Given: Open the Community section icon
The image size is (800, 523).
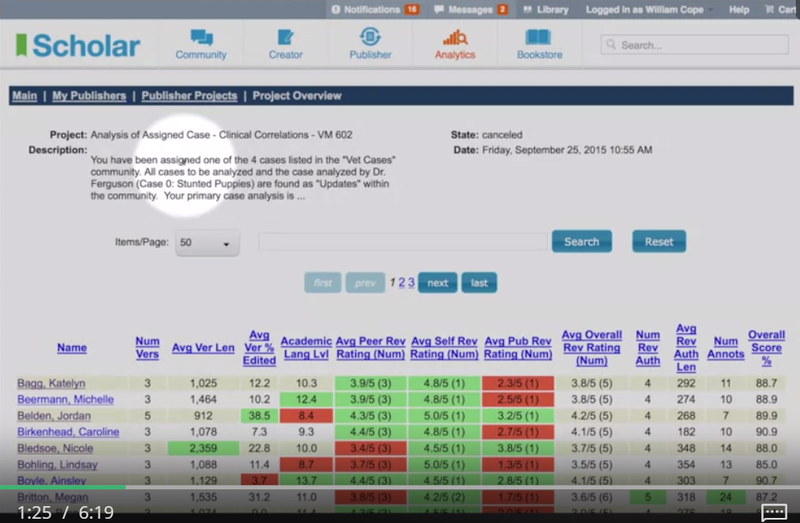Looking at the screenshot, I should pyautogui.click(x=201, y=39).
